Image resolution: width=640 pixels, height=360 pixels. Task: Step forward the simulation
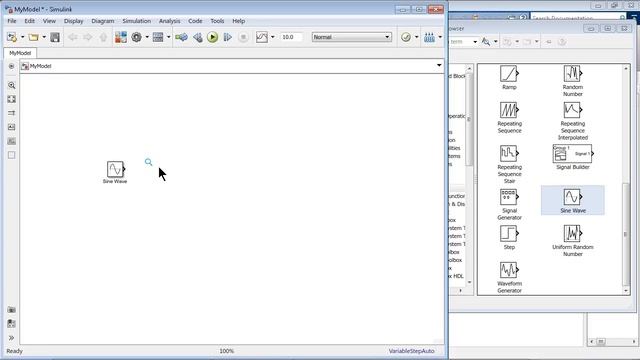pos(228,37)
